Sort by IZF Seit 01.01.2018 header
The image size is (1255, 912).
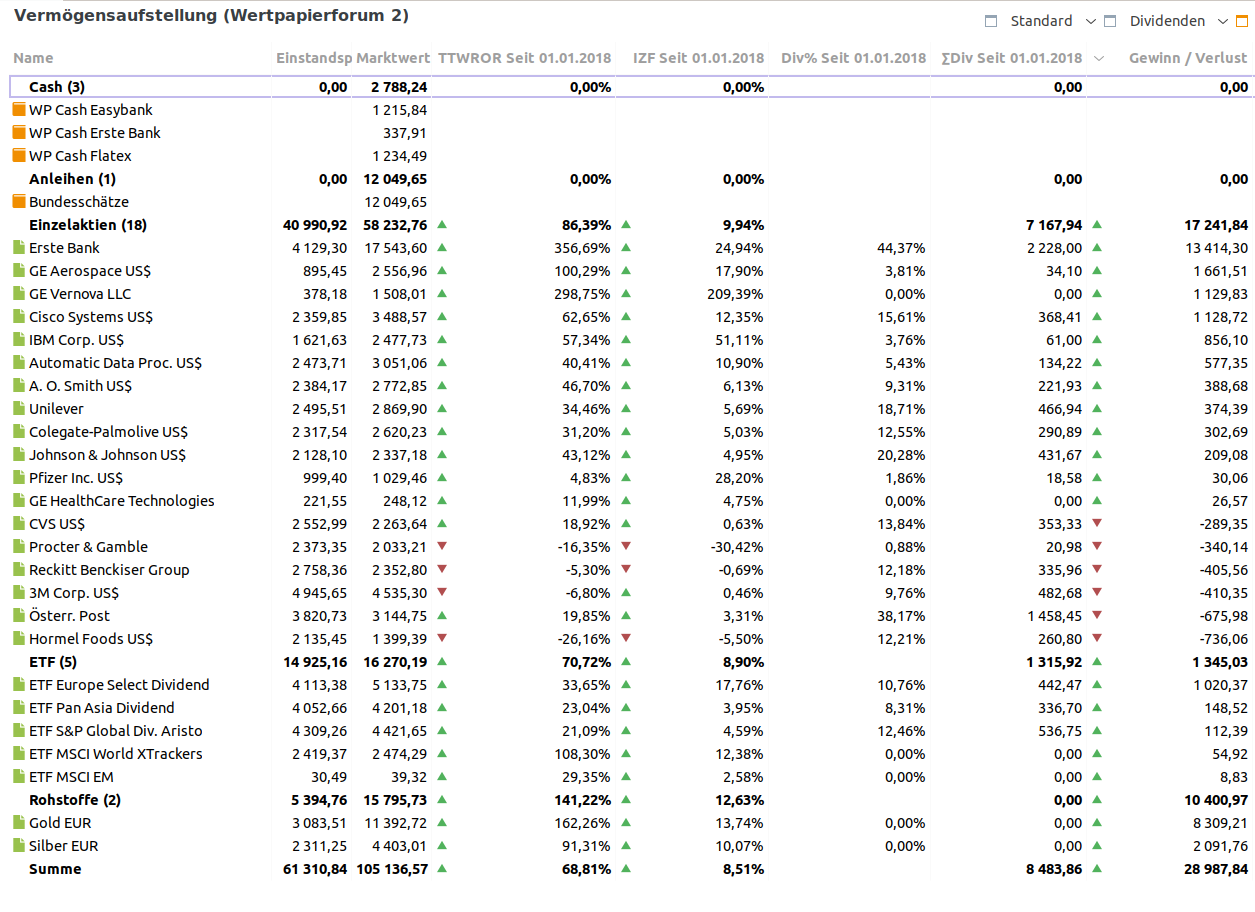698,58
